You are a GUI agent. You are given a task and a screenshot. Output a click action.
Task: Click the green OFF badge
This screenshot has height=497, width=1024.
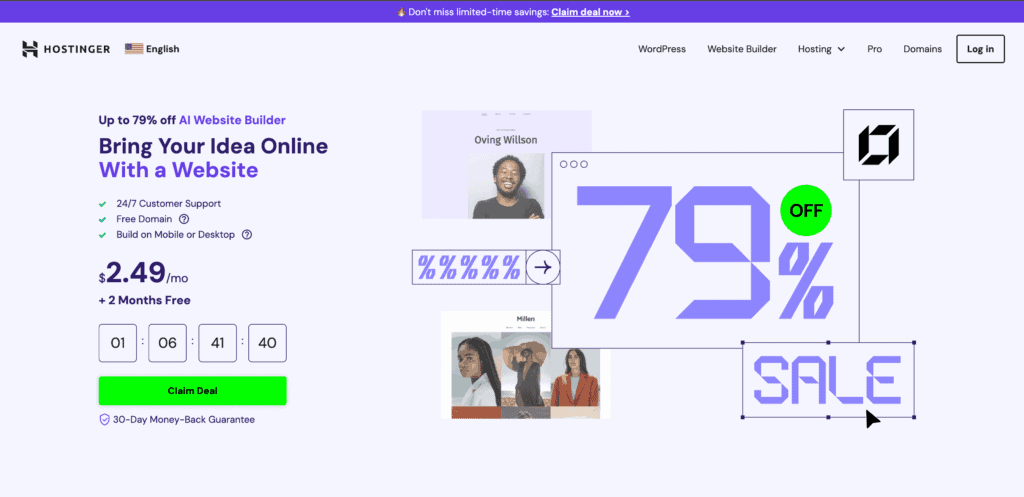click(806, 210)
